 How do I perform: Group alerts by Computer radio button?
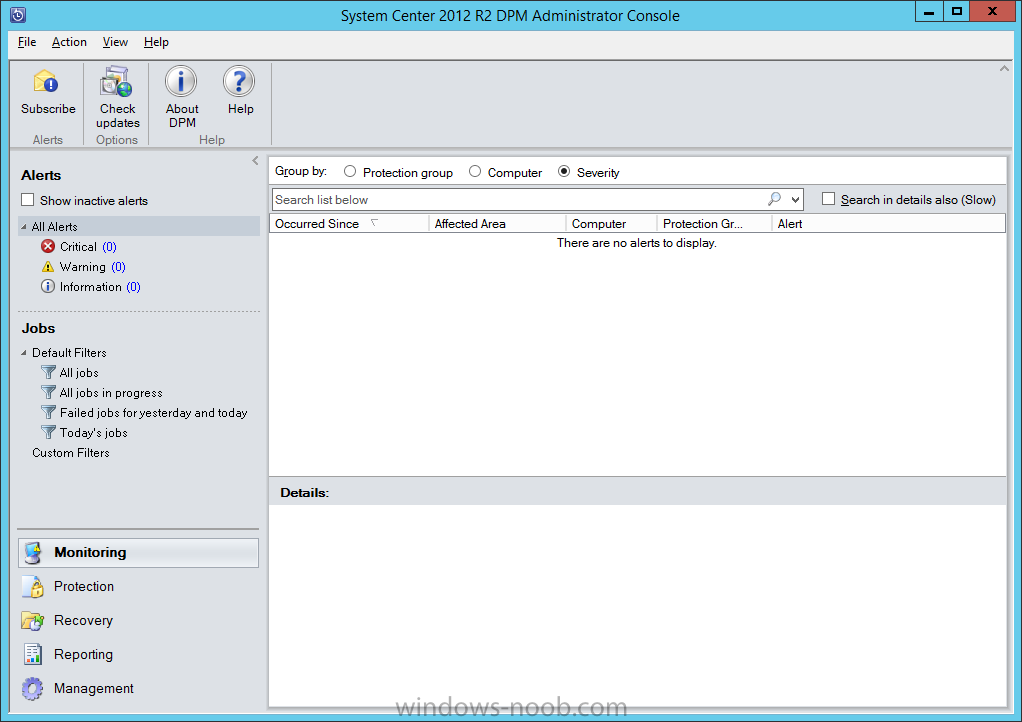tap(475, 171)
